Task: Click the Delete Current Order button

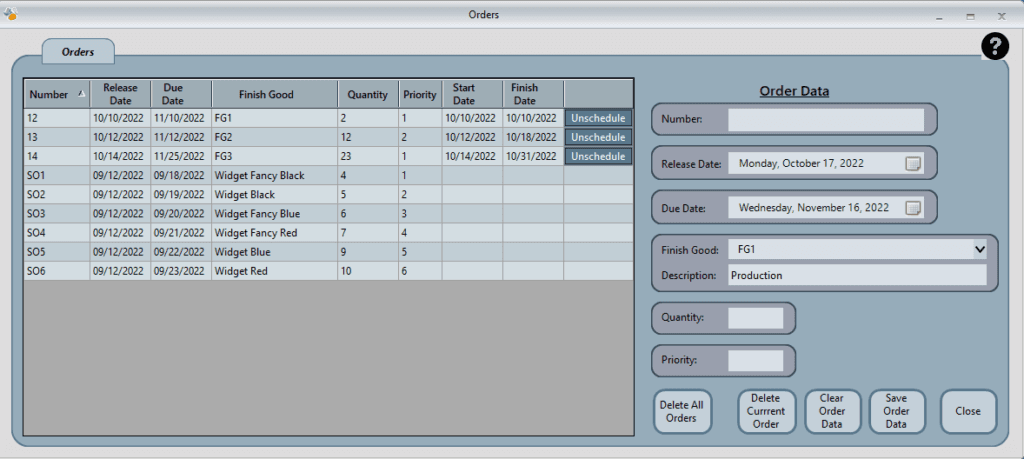Action: 766,411
